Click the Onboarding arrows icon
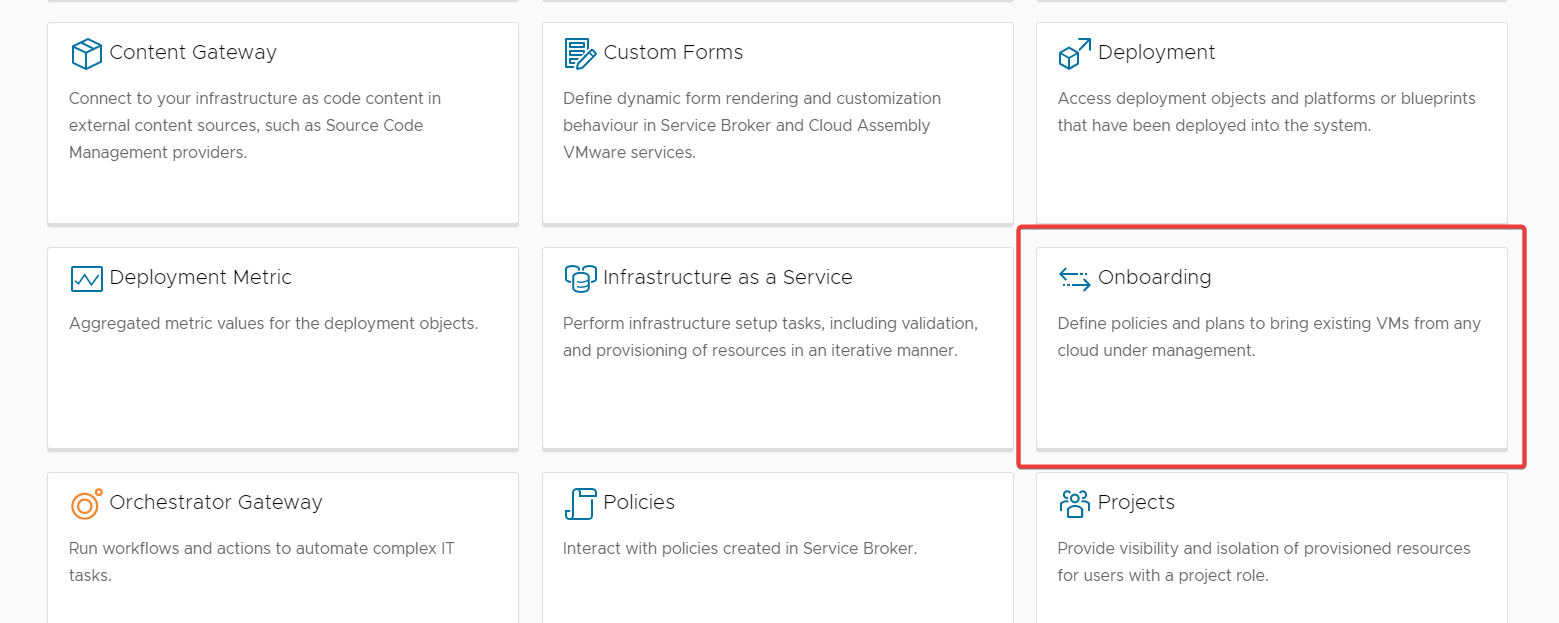 tap(1075, 278)
